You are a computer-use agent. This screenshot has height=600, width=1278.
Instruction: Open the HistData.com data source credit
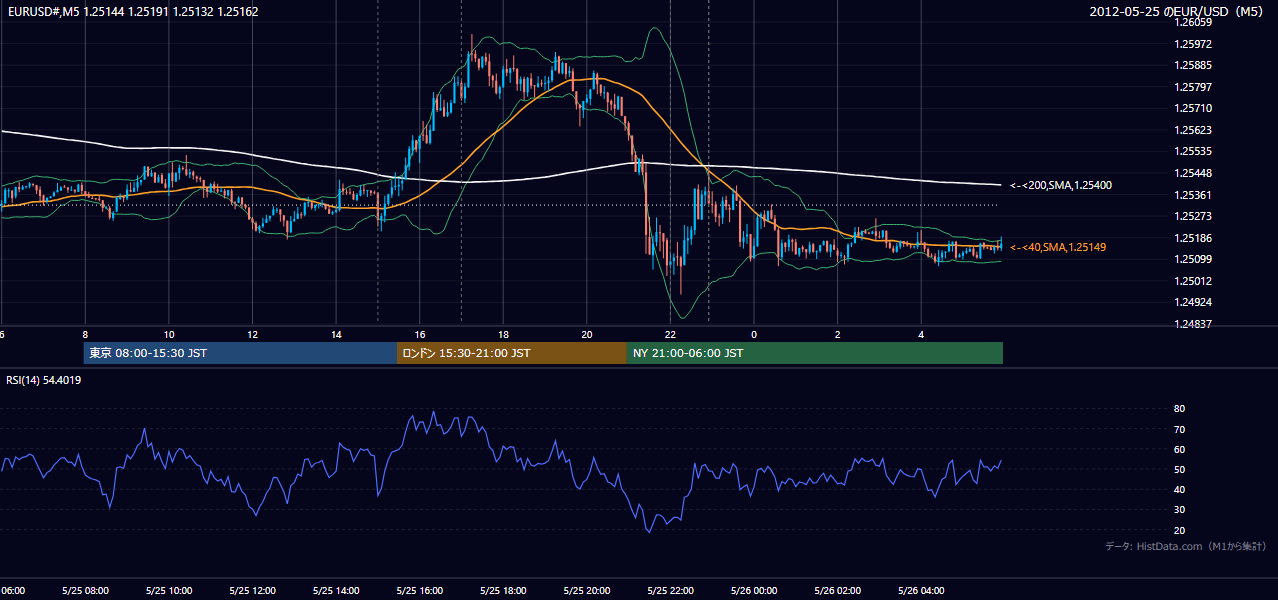click(1186, 546)
